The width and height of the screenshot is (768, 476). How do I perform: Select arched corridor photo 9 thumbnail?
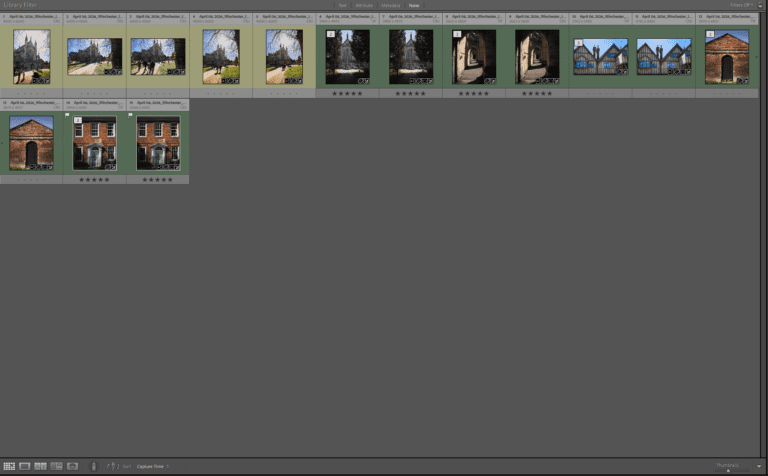pyautogui.click(x=537, y=57)
